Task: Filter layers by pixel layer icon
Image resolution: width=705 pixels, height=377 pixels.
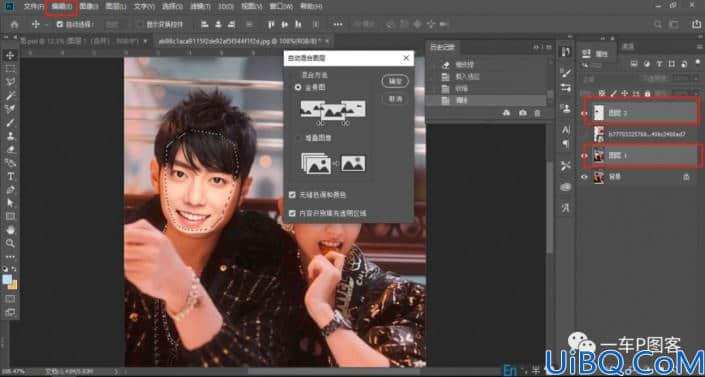Action: [x=634, y=64]
